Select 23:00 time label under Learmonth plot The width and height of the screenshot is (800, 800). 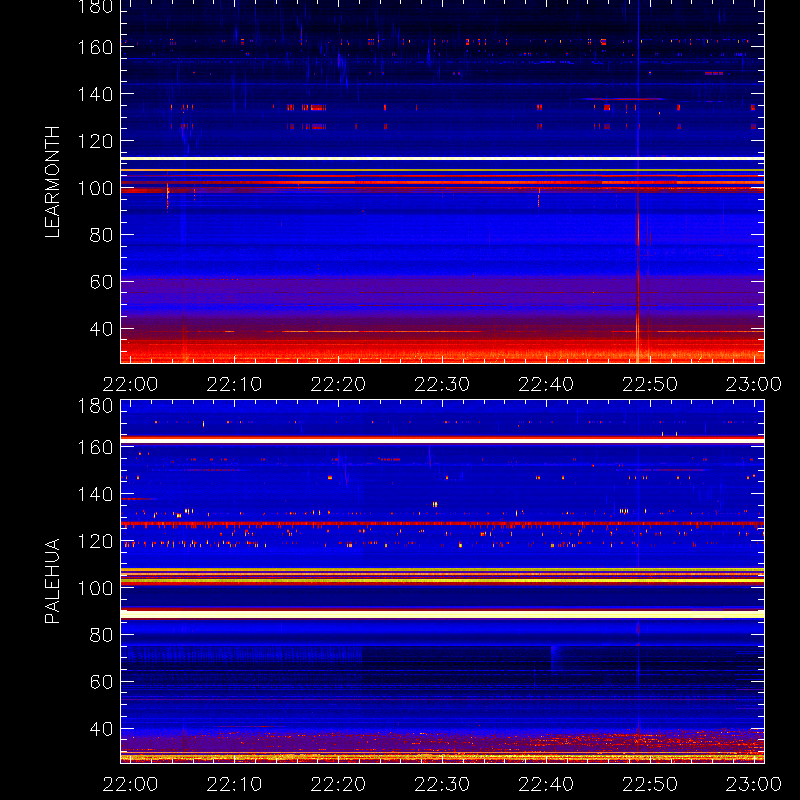[754, 384]
